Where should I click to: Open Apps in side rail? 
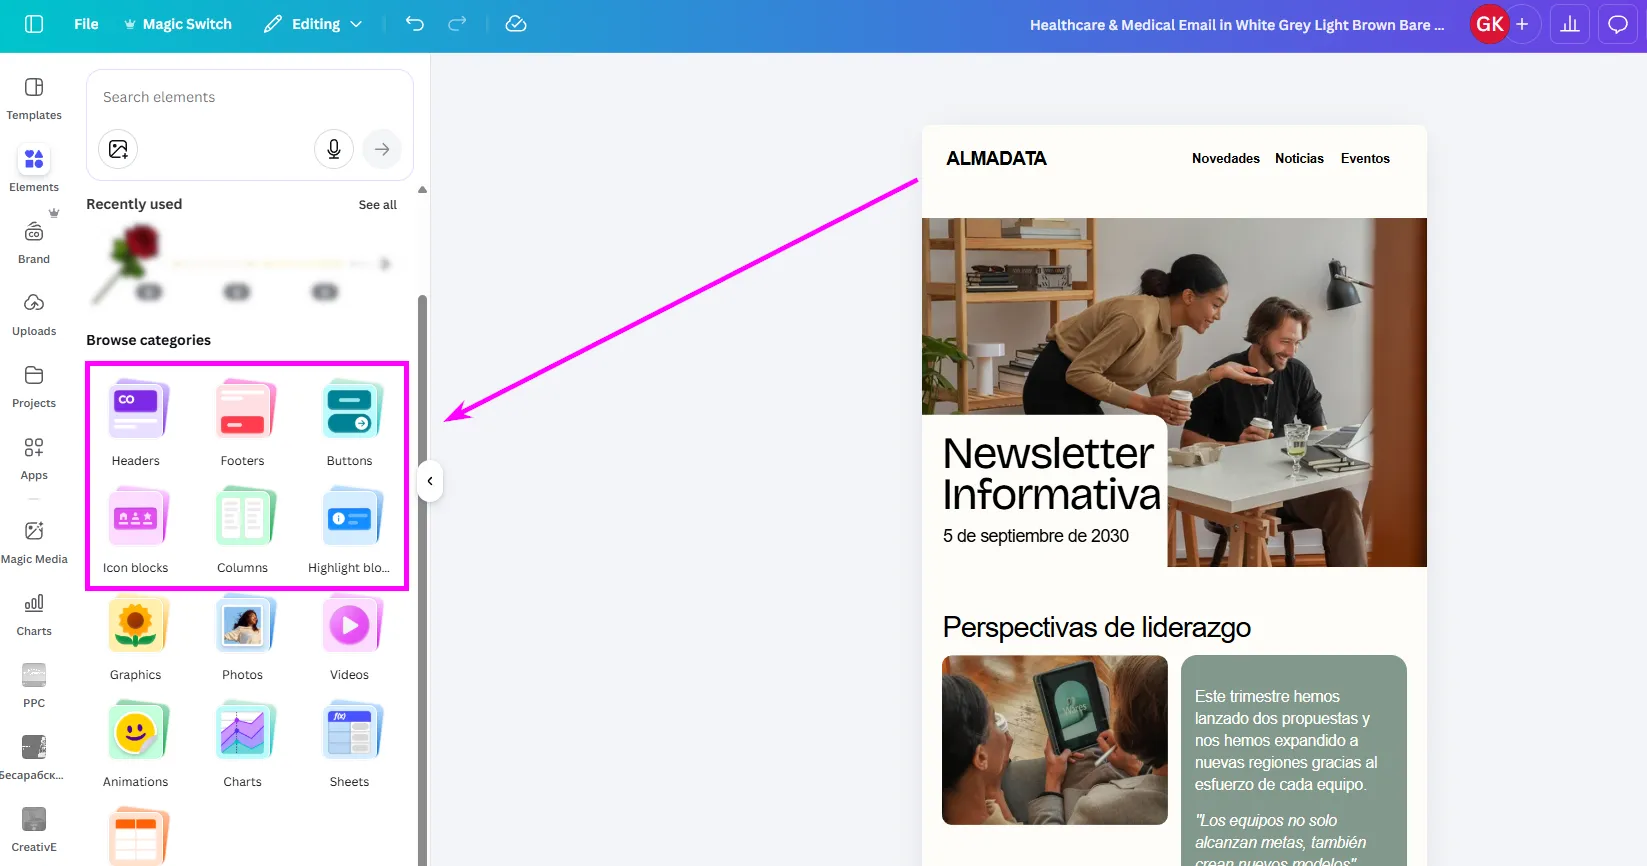tap(34, 459)
